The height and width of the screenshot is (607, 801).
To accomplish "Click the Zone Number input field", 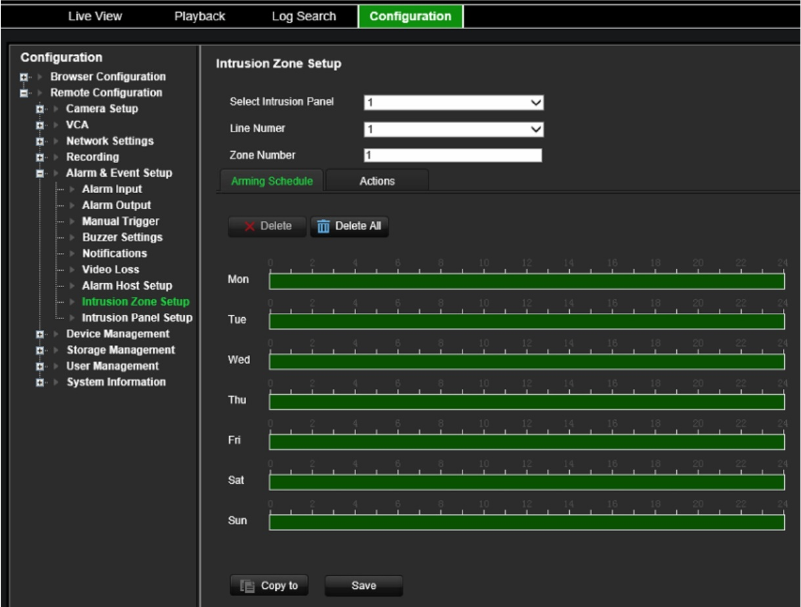I will click(452, 155).
